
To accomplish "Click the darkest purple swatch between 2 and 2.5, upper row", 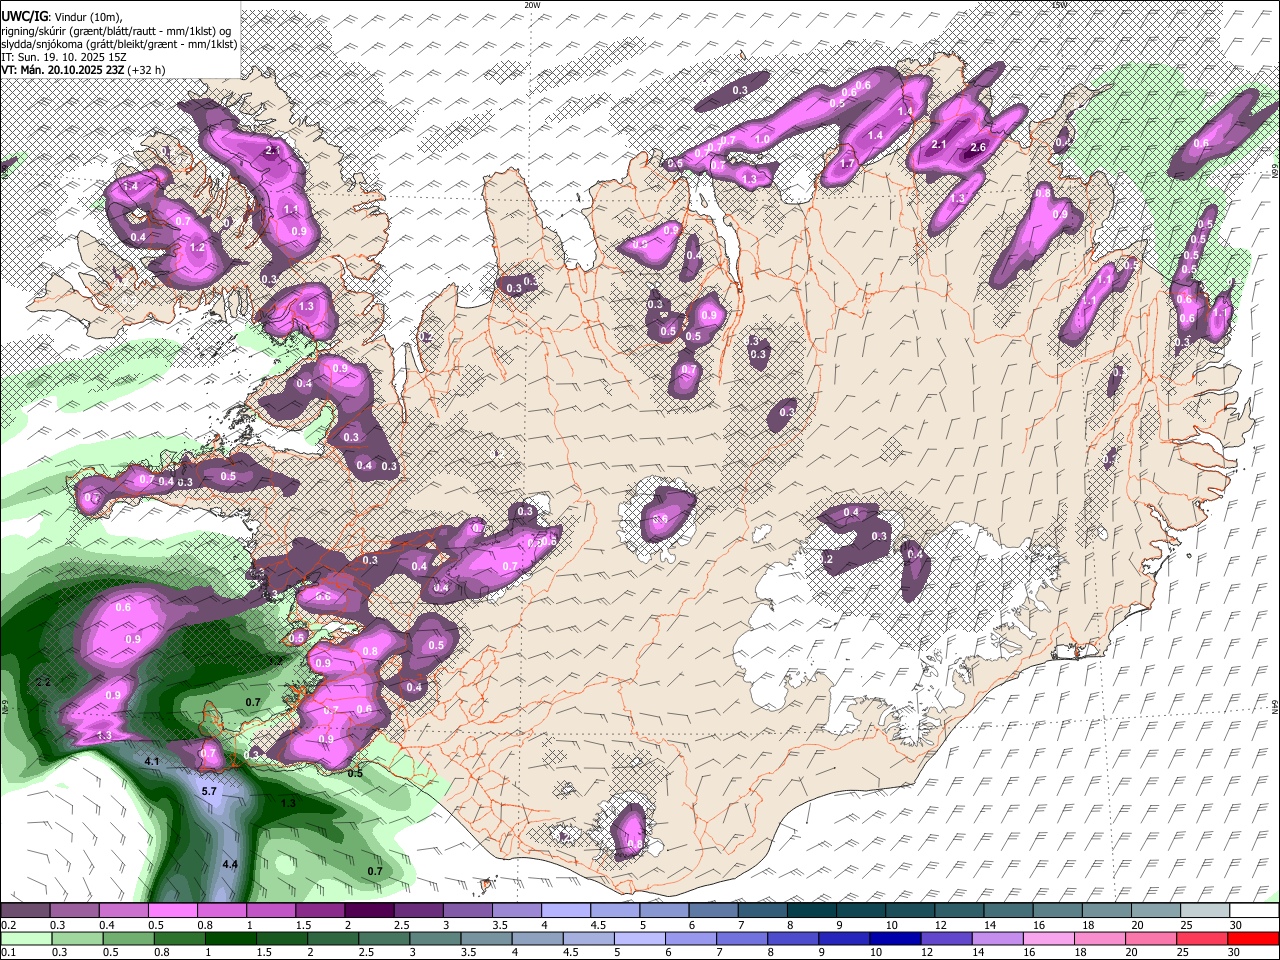I will pyautogui.click(x=369, y=911).
